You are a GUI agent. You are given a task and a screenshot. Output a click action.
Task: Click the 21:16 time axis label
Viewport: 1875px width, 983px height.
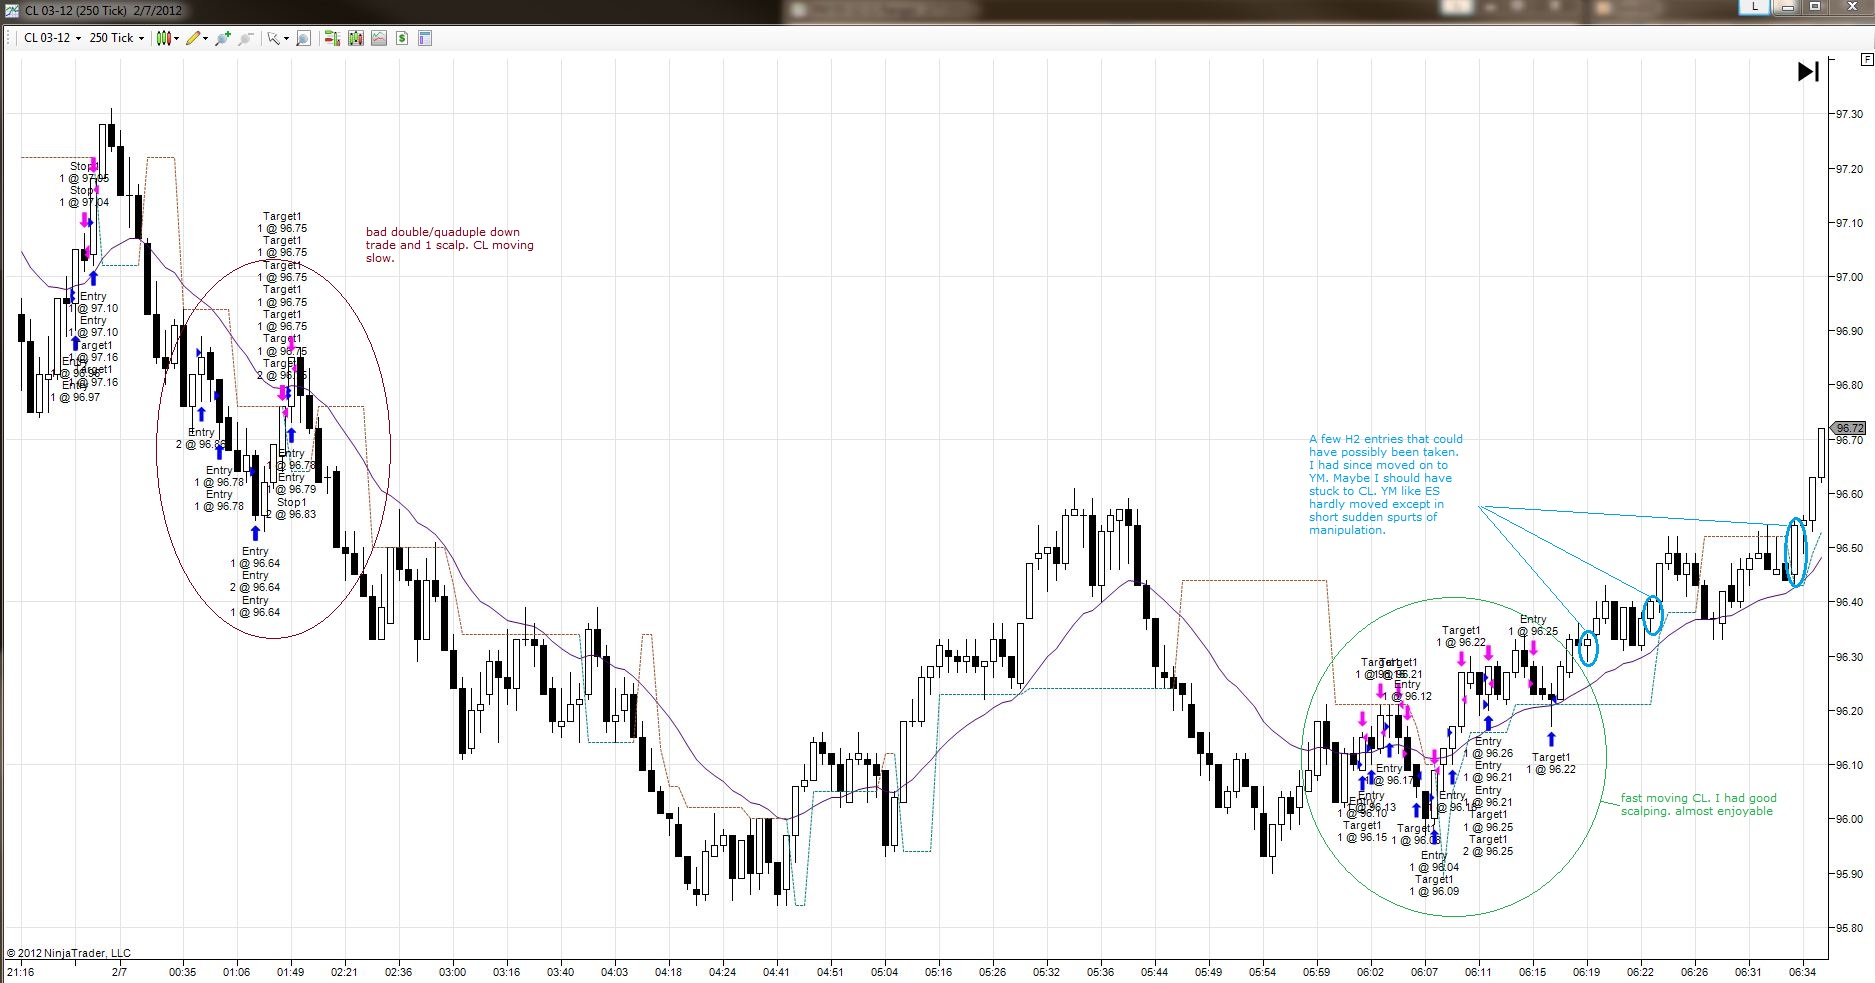tap(20, 972)
